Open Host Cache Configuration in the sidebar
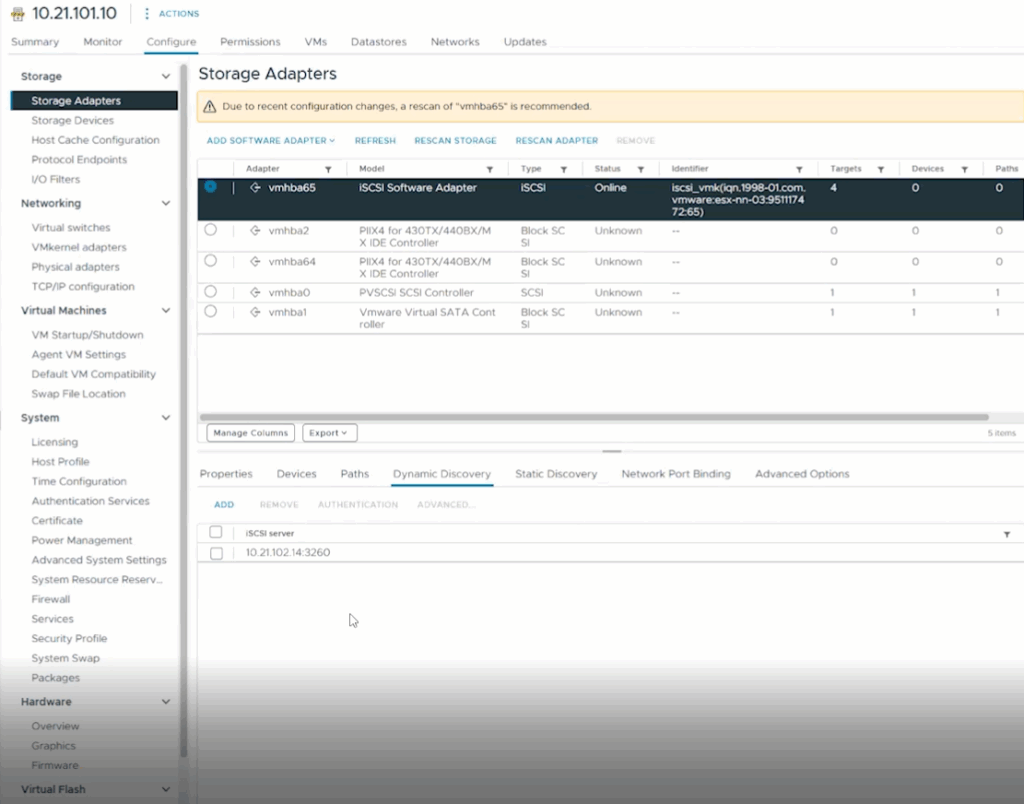The image size is (1024, 804). [95, 140]
